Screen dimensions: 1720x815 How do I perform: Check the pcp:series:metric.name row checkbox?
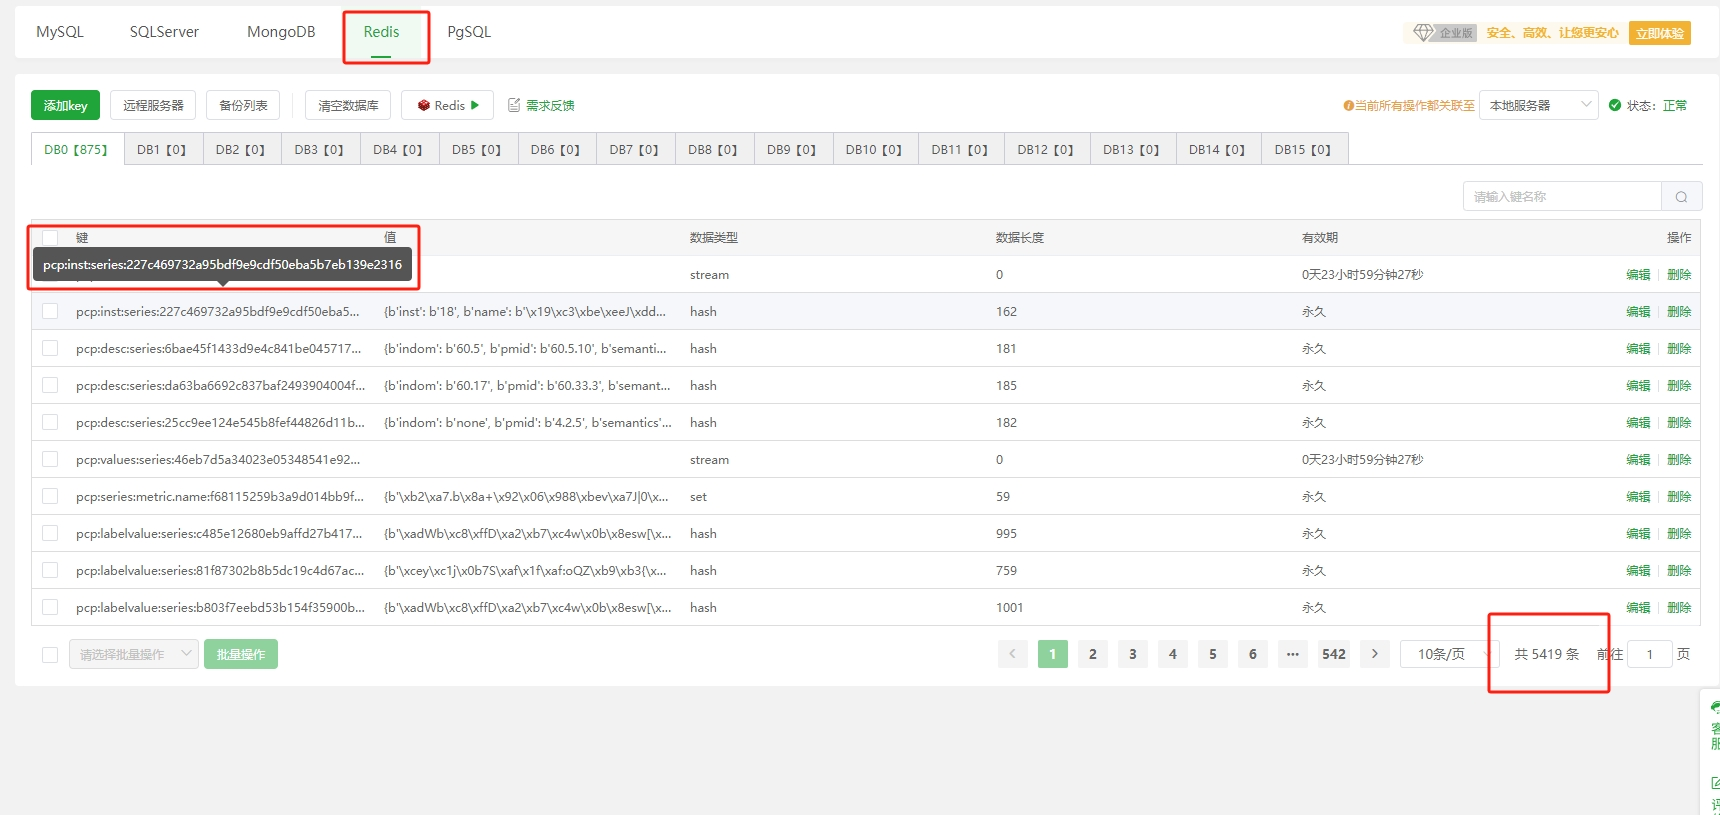click(50, 496)
